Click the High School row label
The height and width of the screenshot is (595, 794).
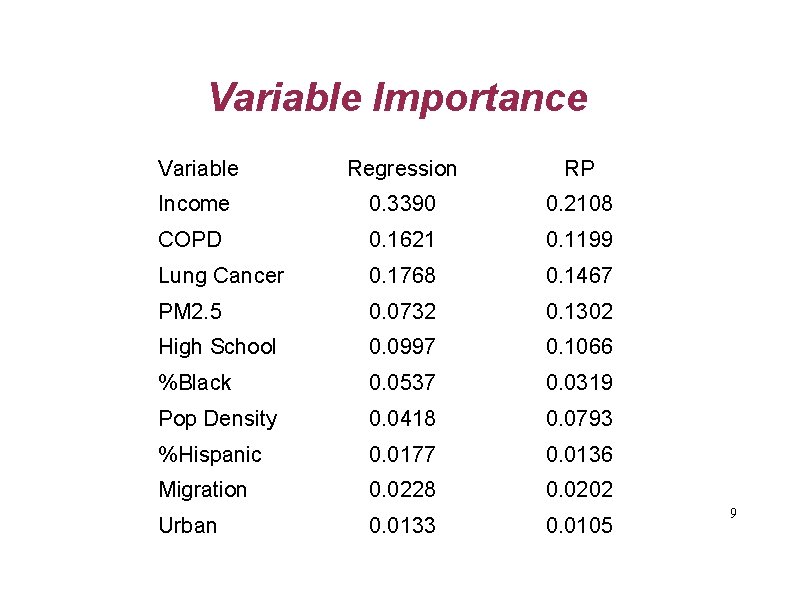(217, 347)
